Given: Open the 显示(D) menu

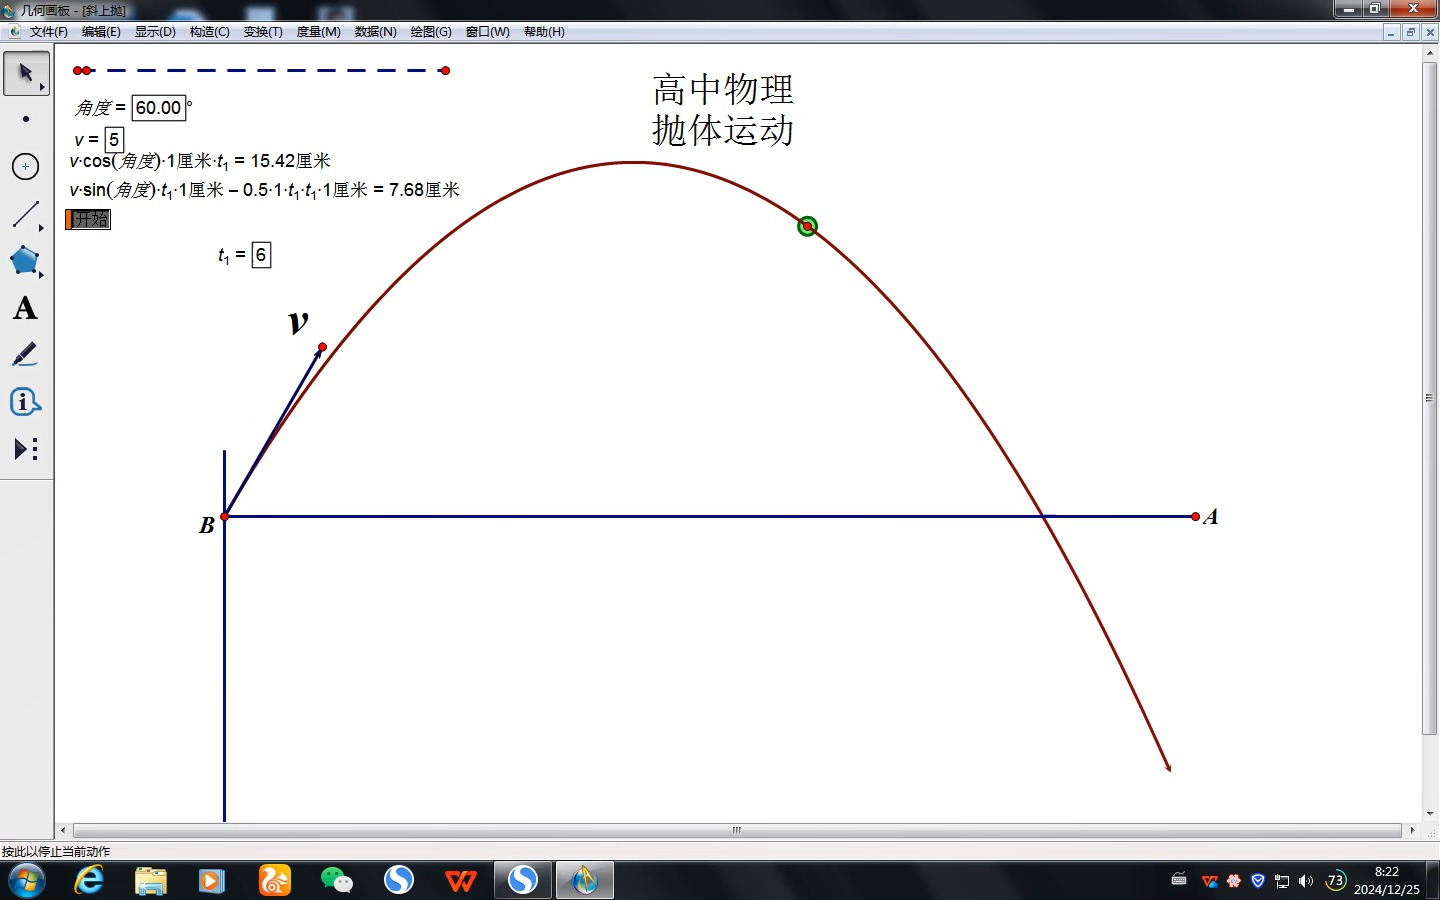Looking at the screenshot, I should coord(155,32).
